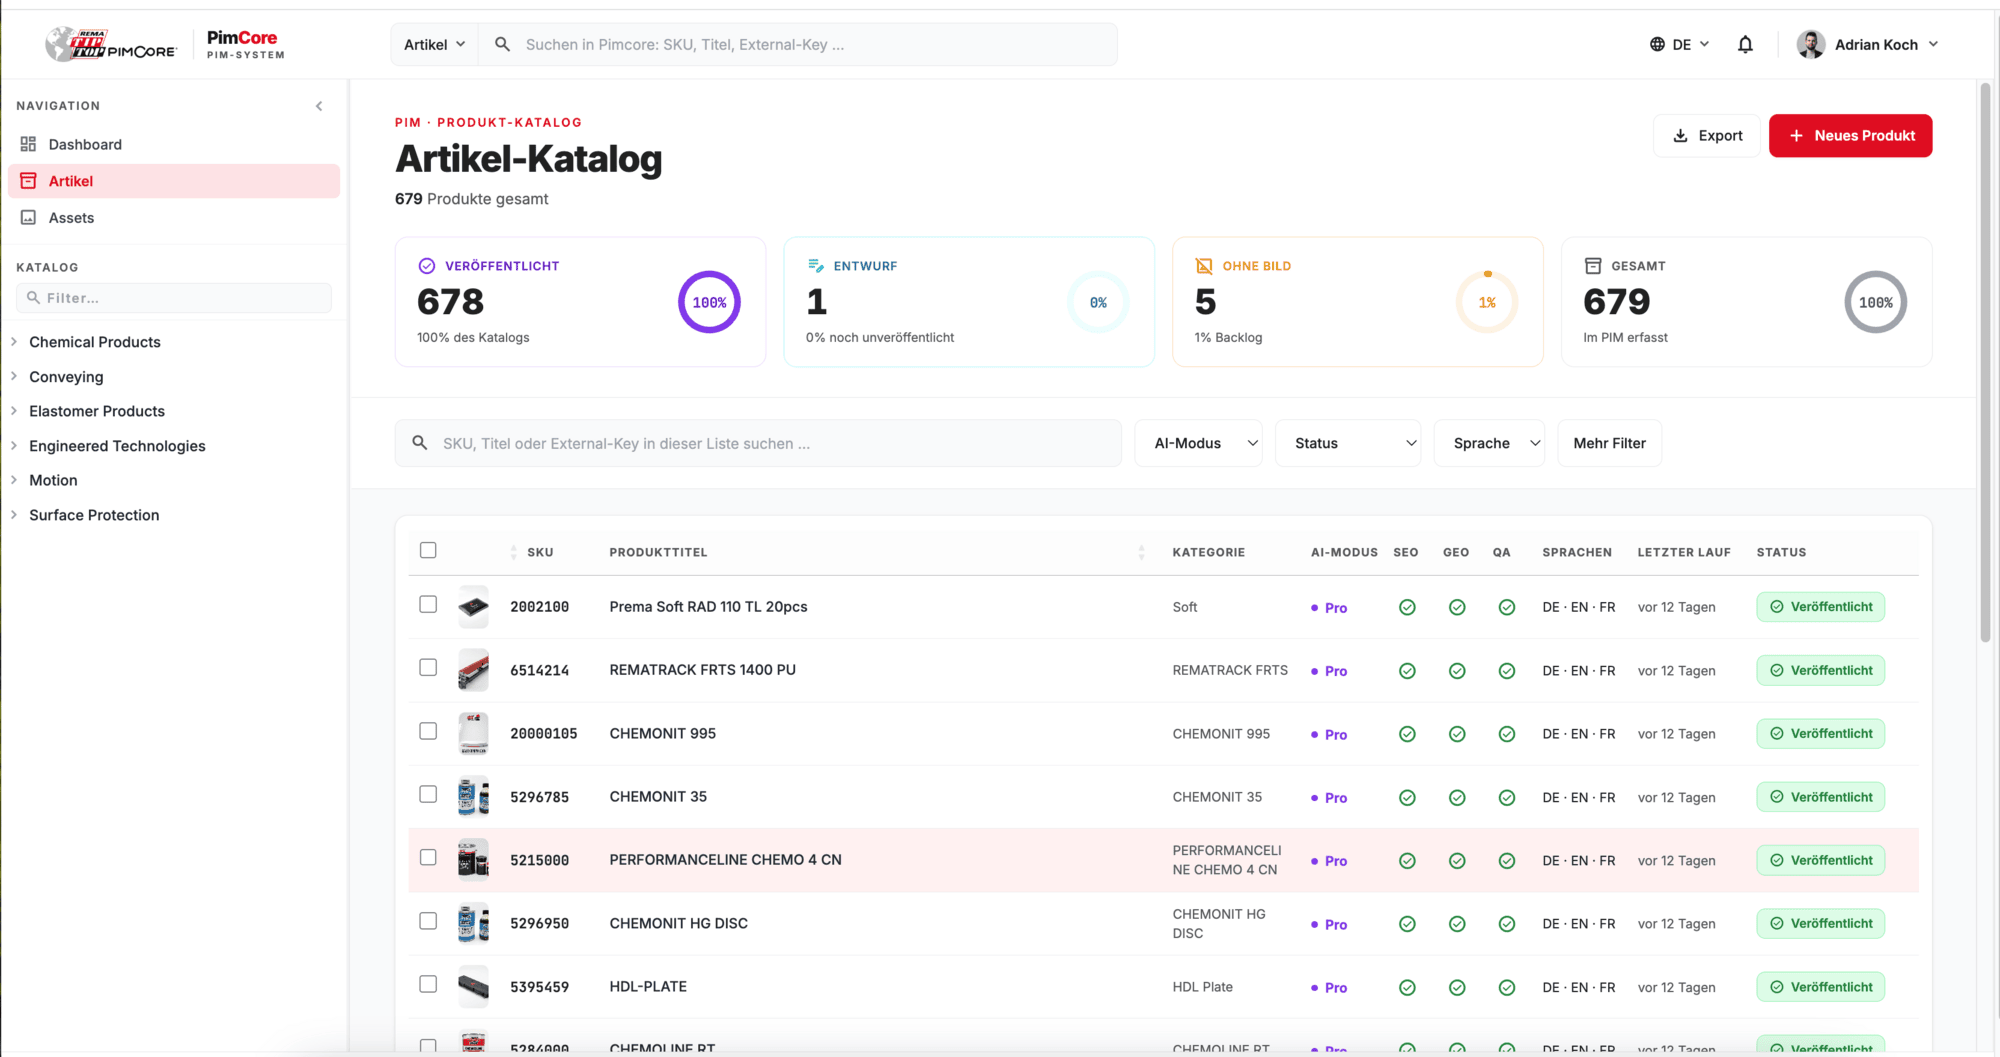This screenshot has height=1057, width=2000.
Task: Click the globe language icon
Action: pos(1657,44)
